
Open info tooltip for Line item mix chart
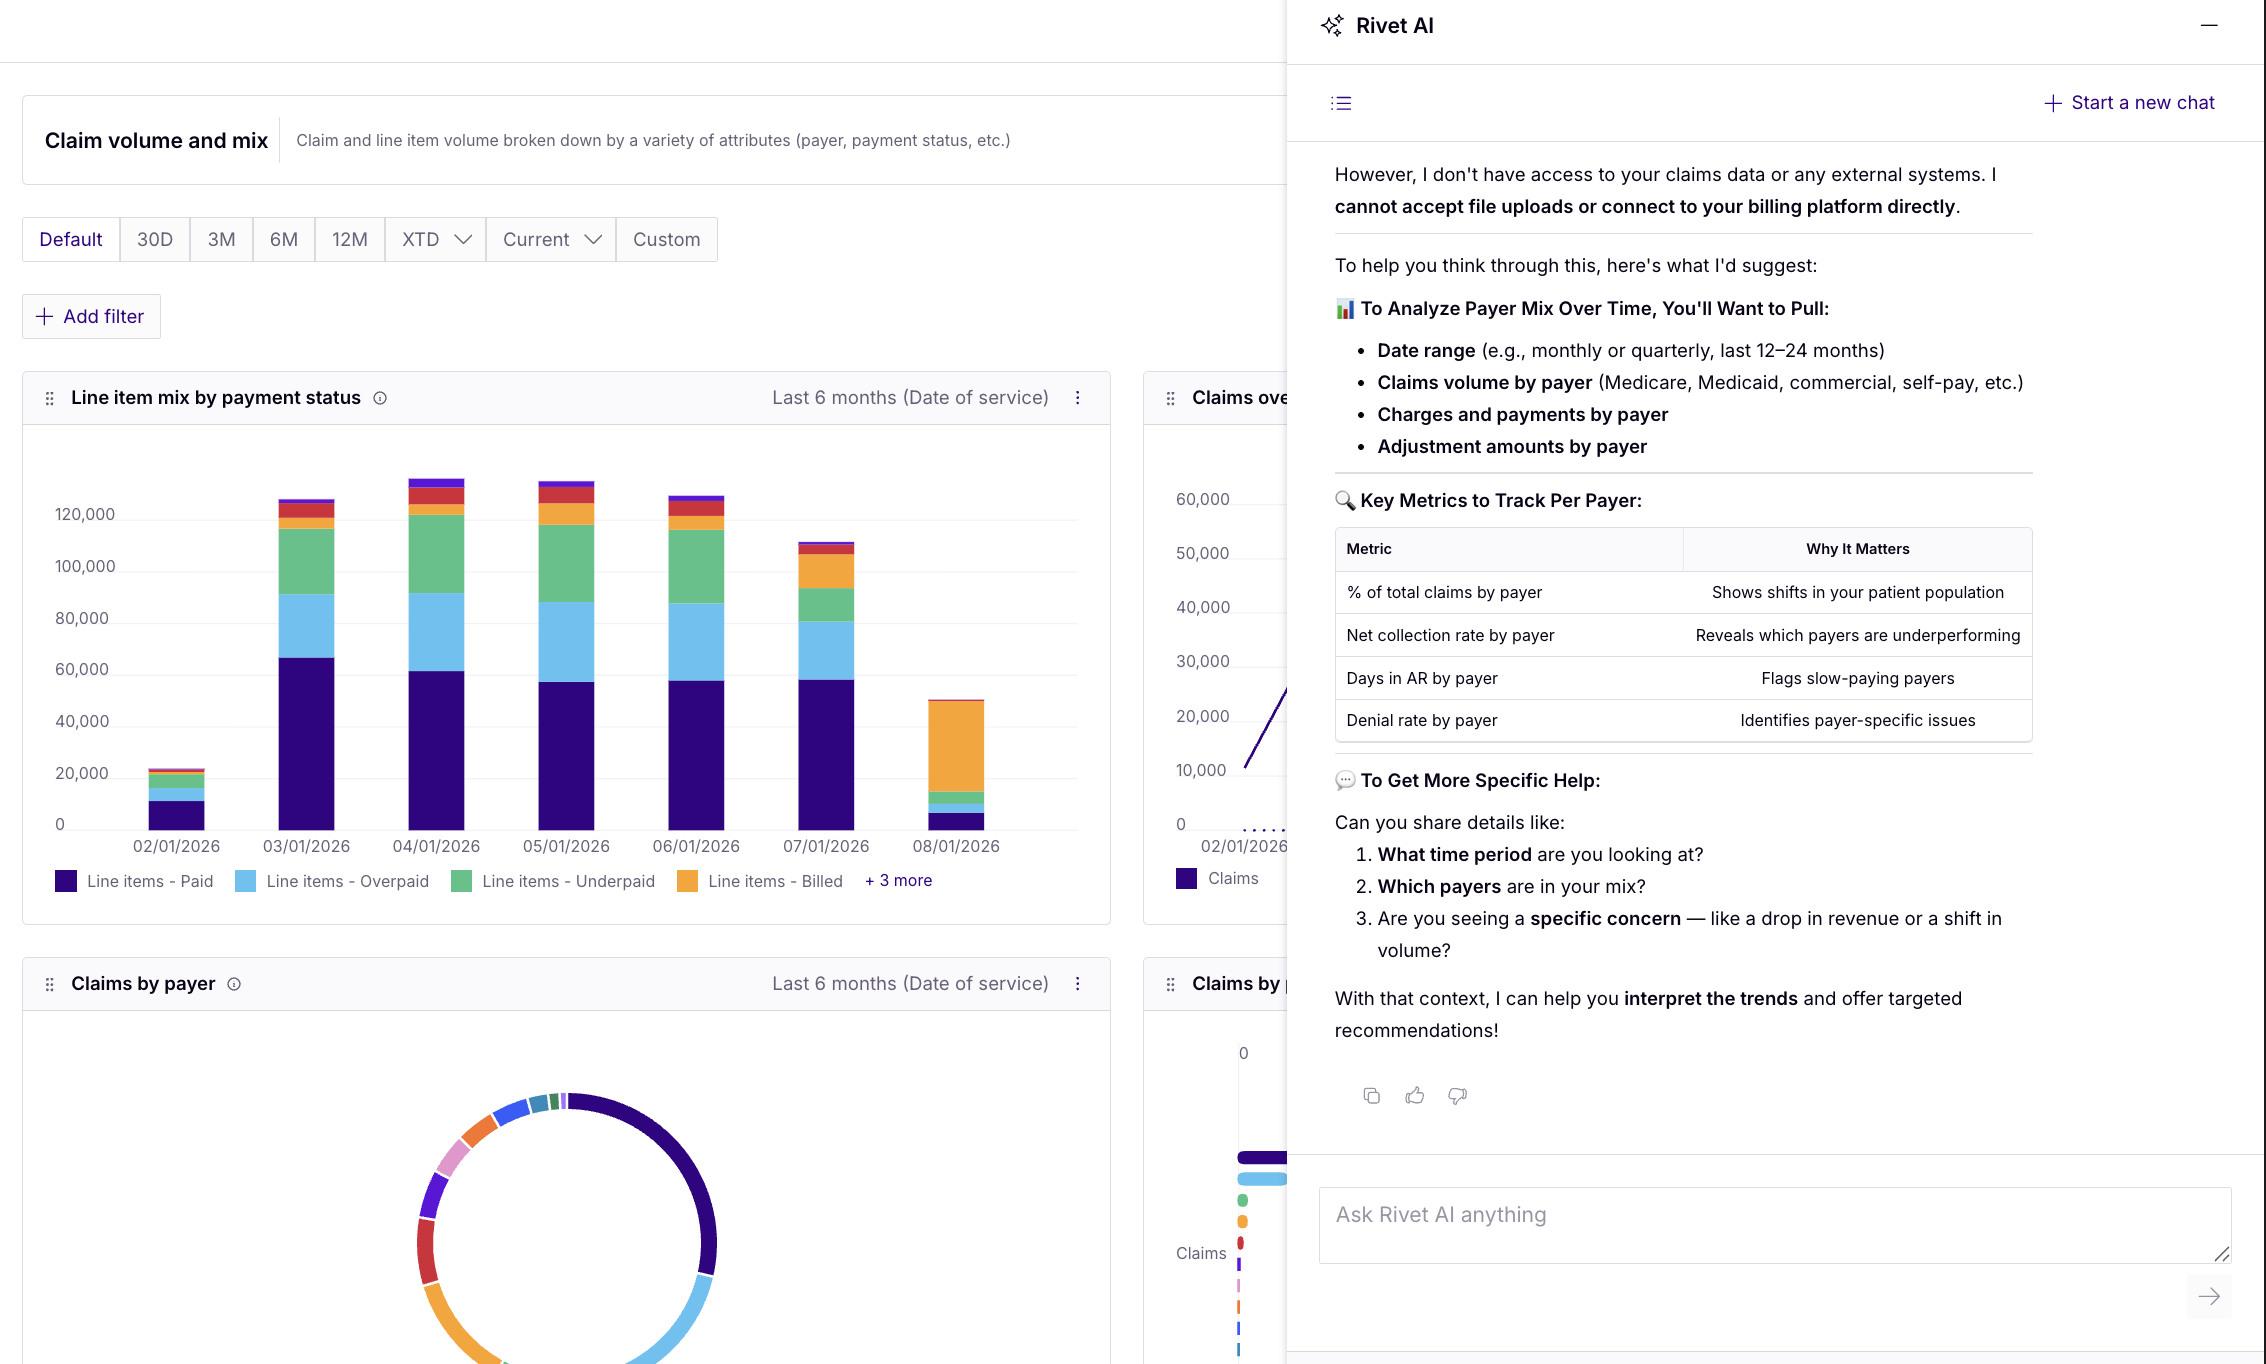coord(380,398)
